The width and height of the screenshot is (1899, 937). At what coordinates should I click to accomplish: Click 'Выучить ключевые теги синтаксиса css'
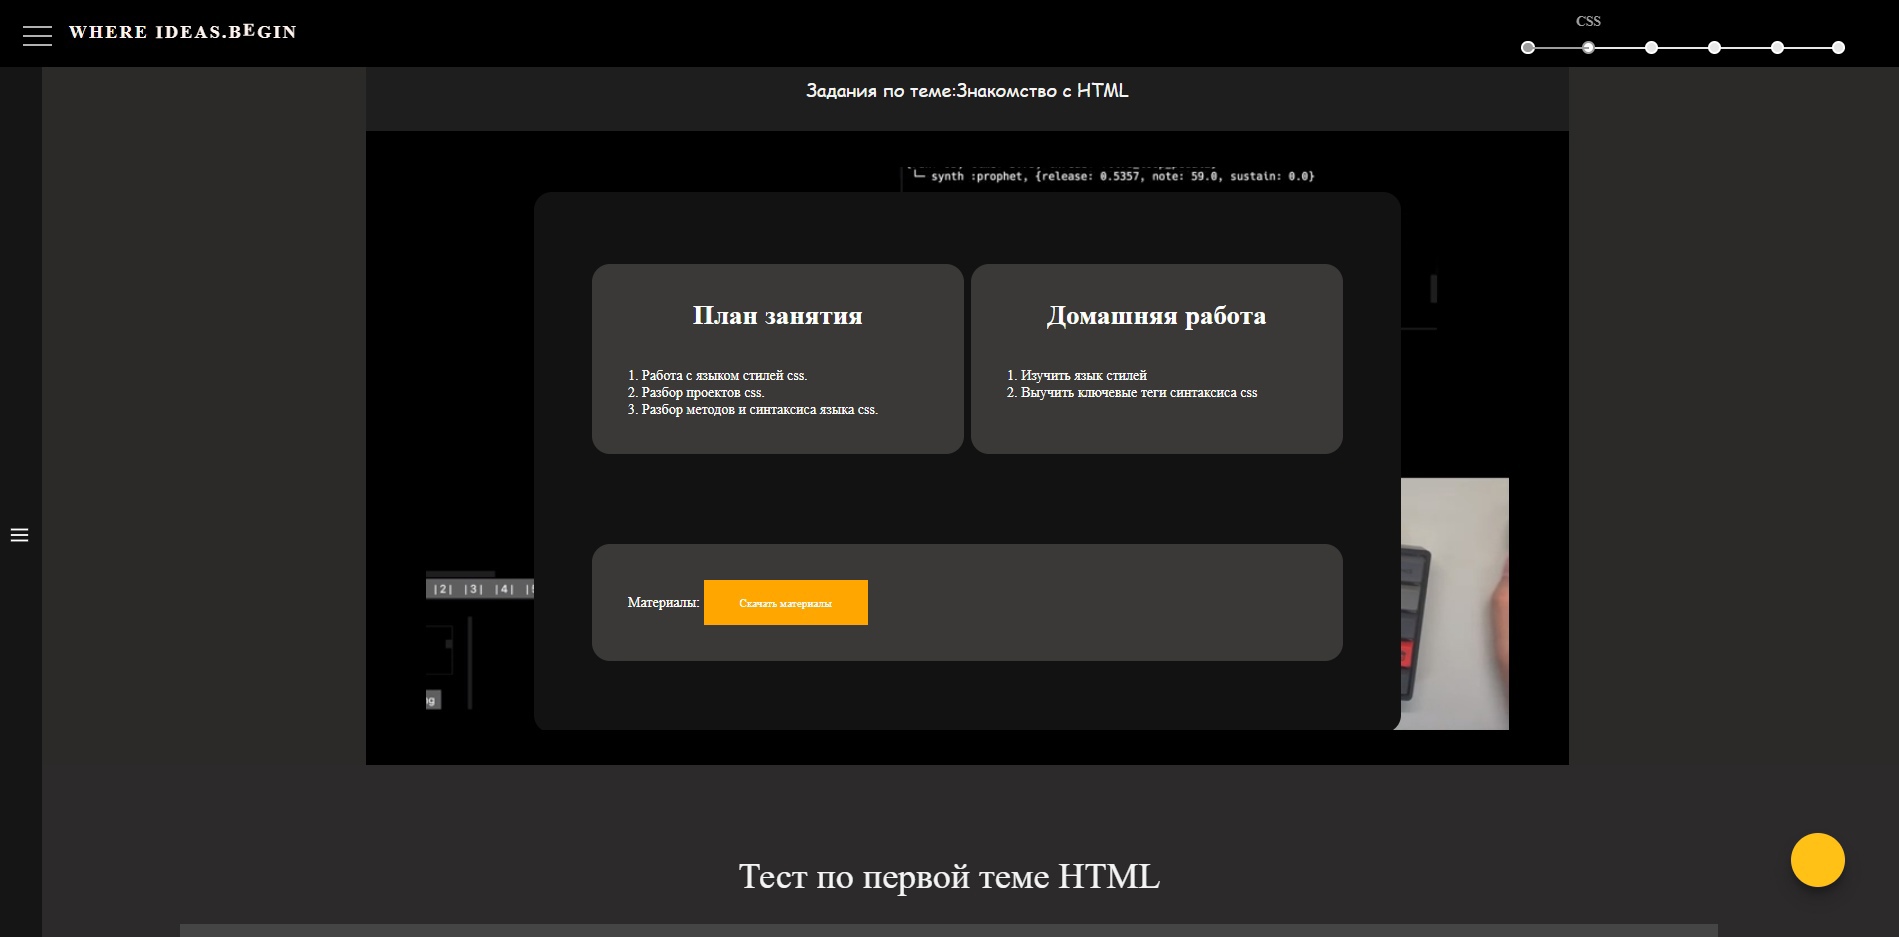pyautogui.click(x=1139, y=393)
